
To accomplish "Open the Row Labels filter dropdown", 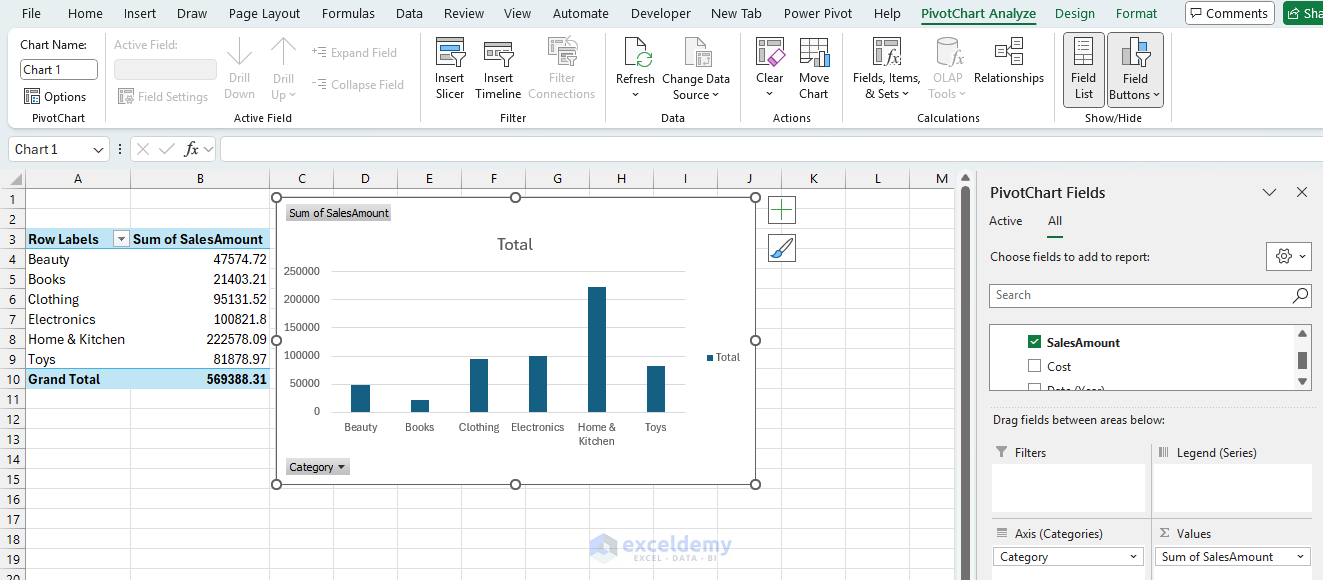I will (x=121, y=238).
